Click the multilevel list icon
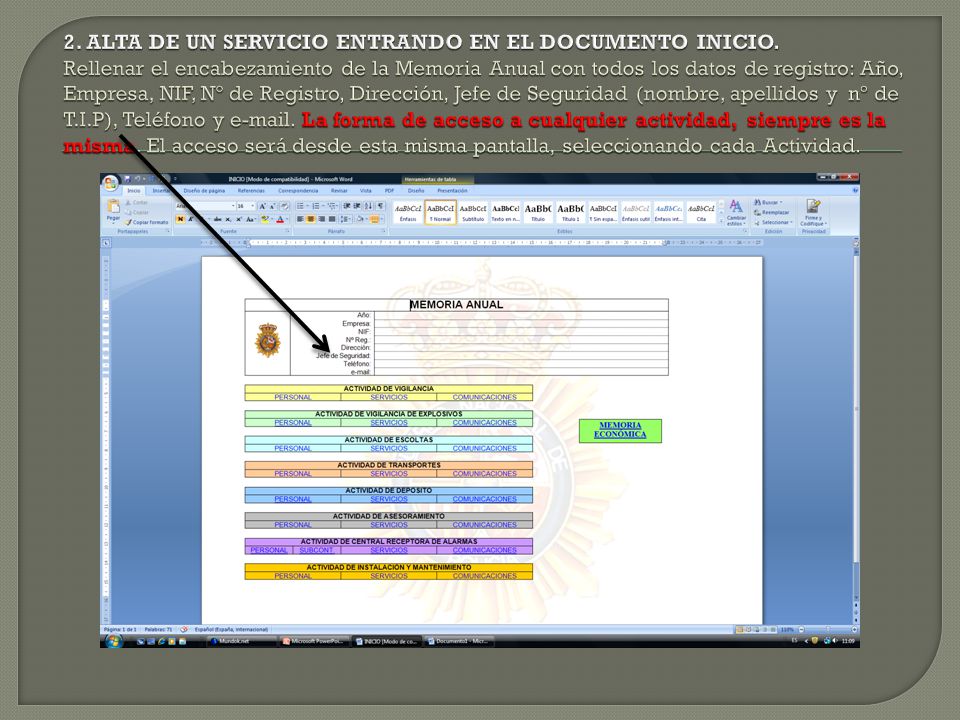Viewport: 960px width, 720px height. [x=331, y=206]
